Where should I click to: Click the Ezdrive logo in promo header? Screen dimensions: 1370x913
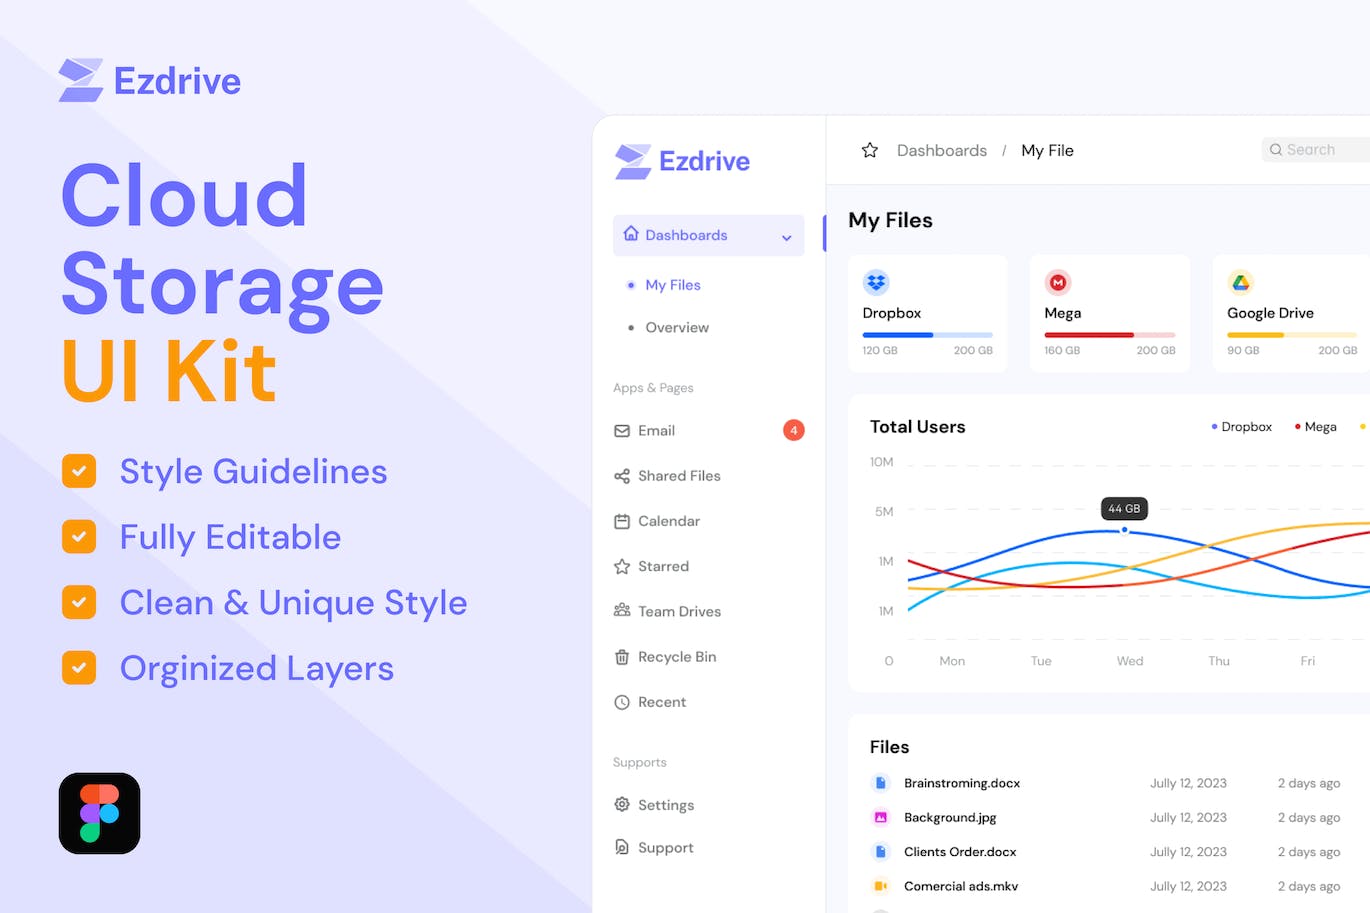[150, 80]
